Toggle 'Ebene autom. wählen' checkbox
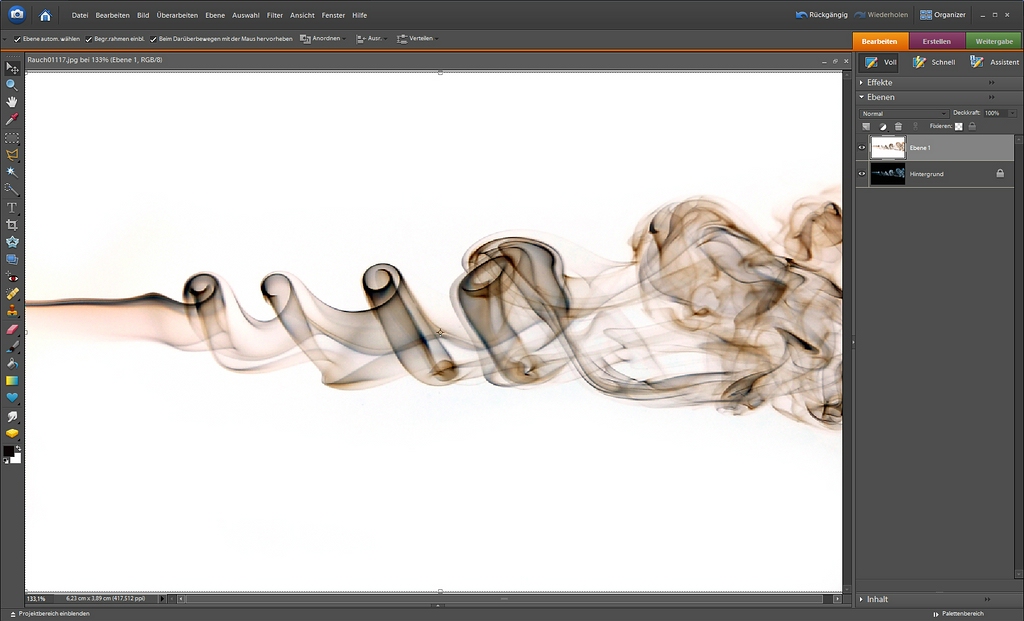The image size is (1024, 621). click(18, 39)
